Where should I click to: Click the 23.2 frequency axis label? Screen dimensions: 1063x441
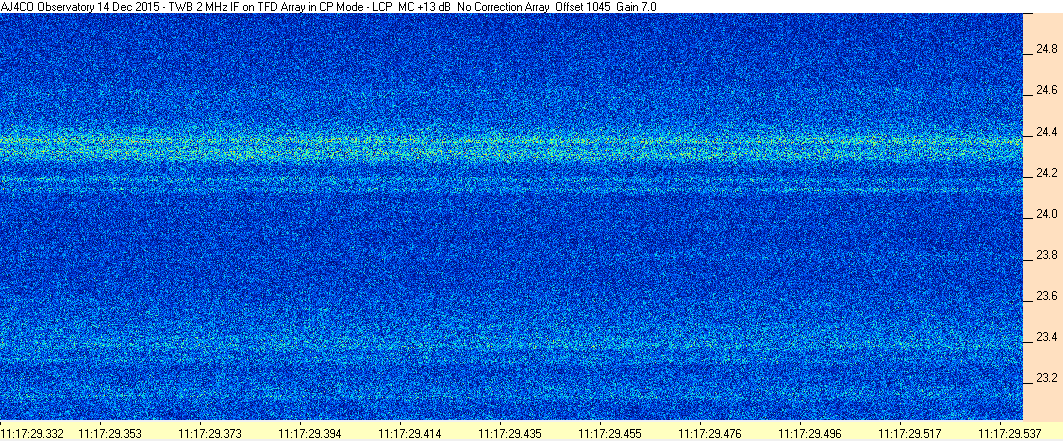pyautogui.click(x=1047, y=378)
